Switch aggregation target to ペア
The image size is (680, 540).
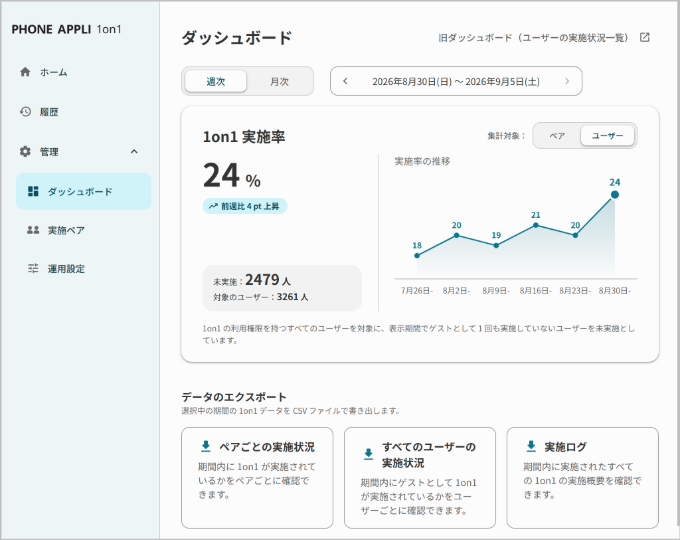click(557, 136)
